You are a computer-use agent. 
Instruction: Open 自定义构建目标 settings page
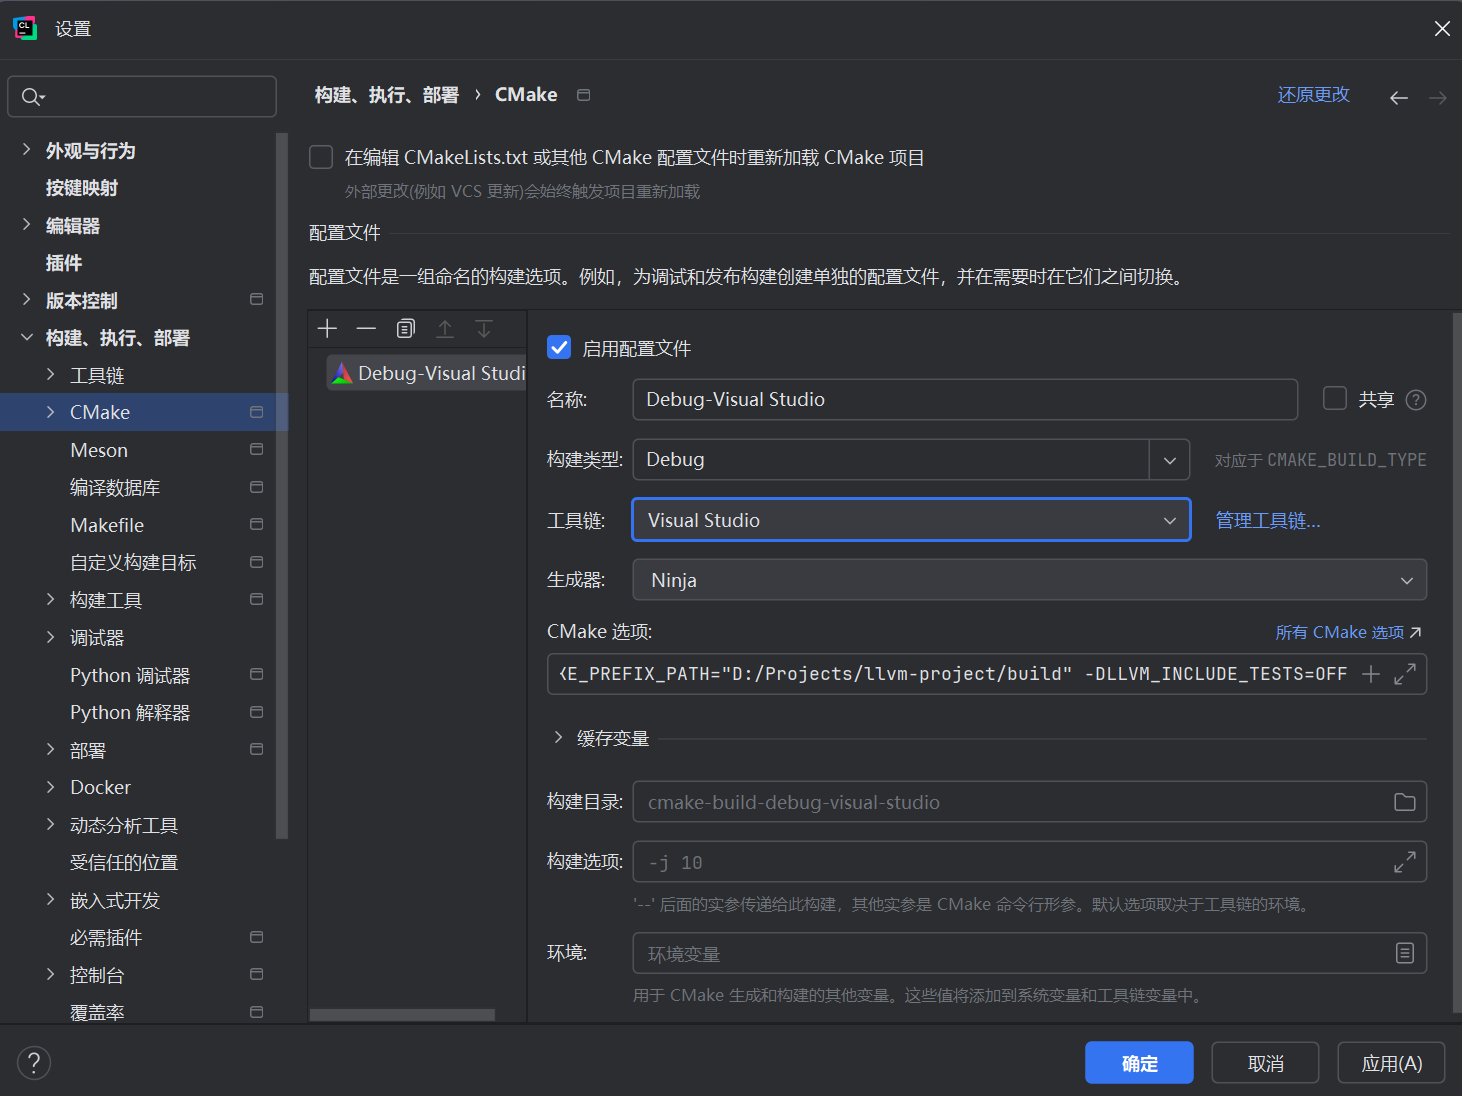[133, 562]
